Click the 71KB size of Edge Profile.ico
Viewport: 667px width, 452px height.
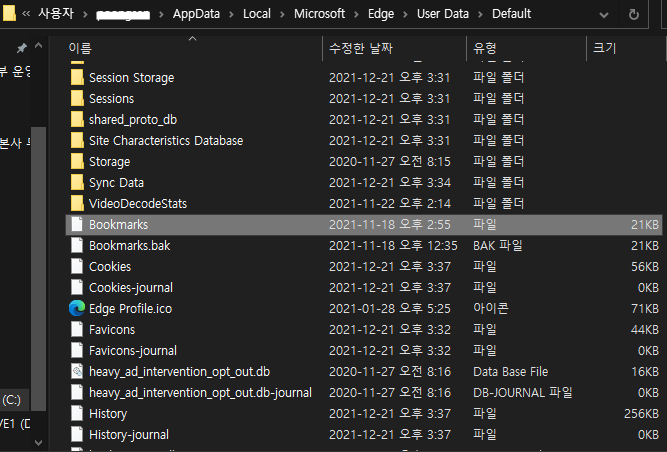(x=645, y=309)
